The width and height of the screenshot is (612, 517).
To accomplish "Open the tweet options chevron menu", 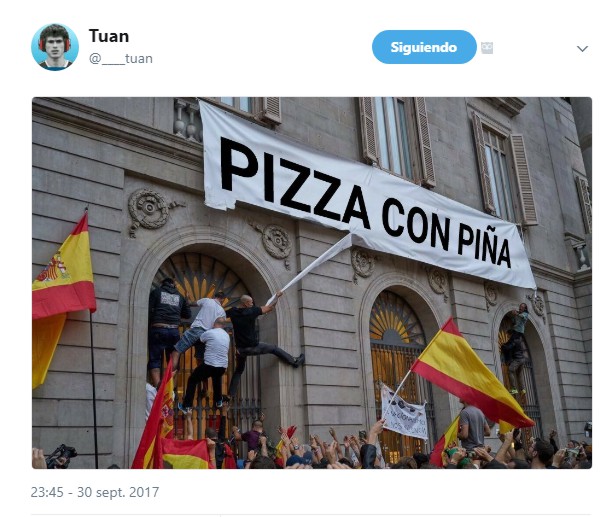I will (x=582, y=49).
